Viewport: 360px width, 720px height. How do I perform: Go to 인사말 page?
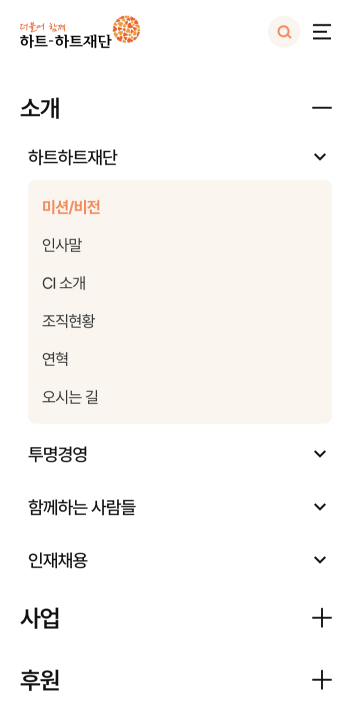[x=62, y=246]
